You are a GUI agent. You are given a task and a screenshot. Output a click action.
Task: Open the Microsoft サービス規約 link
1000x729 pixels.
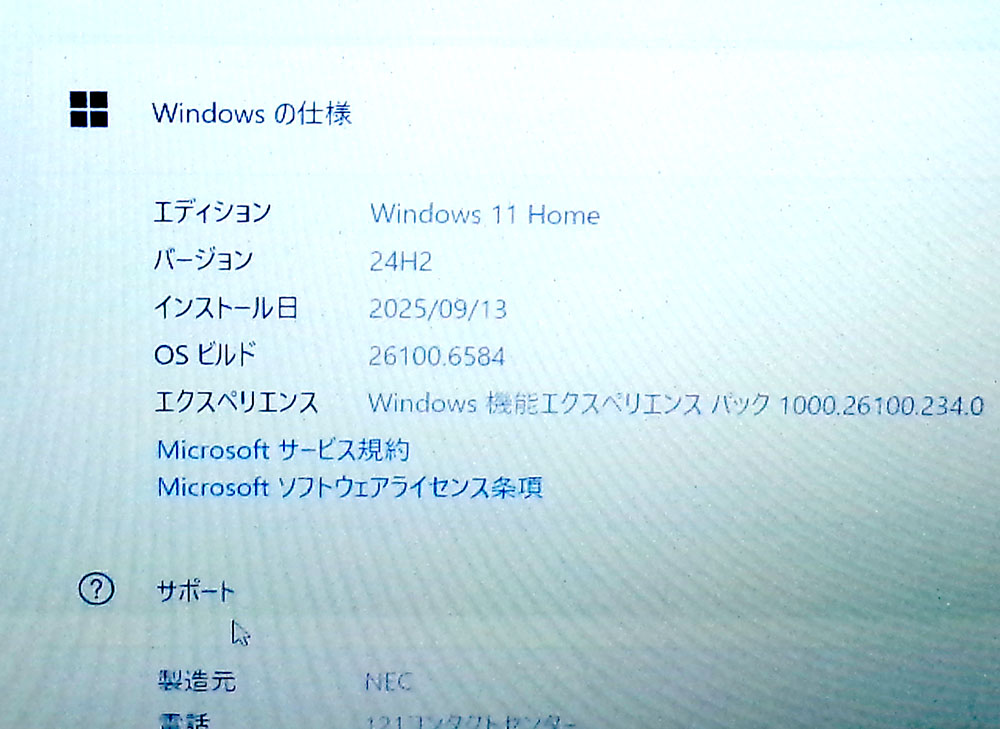click(x=283, y=450)
